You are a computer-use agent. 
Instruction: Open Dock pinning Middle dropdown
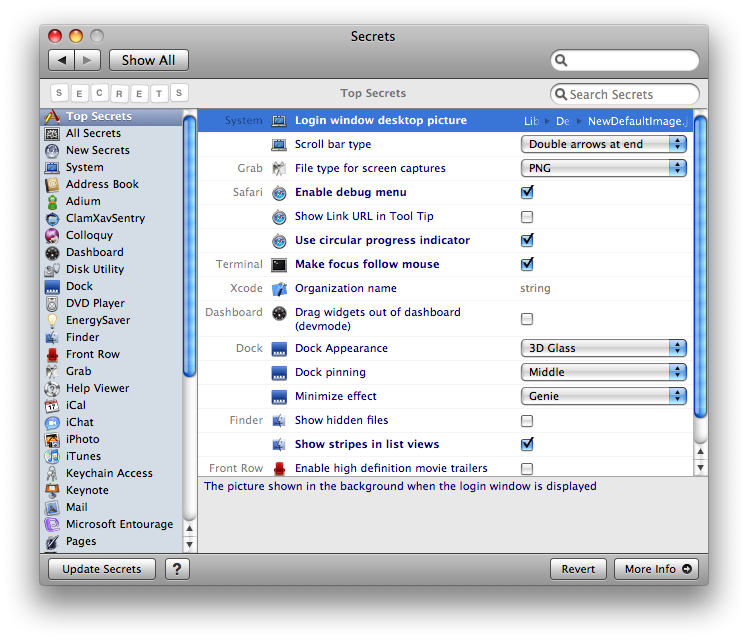click(x=603, y=372)
